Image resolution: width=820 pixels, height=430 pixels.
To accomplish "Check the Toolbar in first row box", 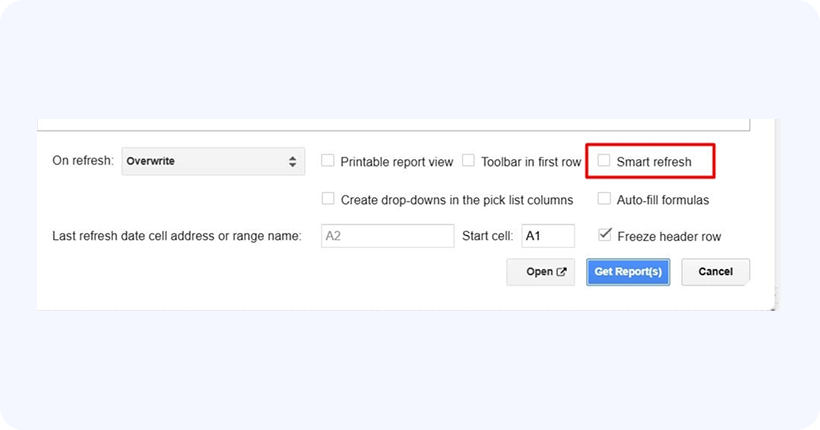I will (468, 160).
